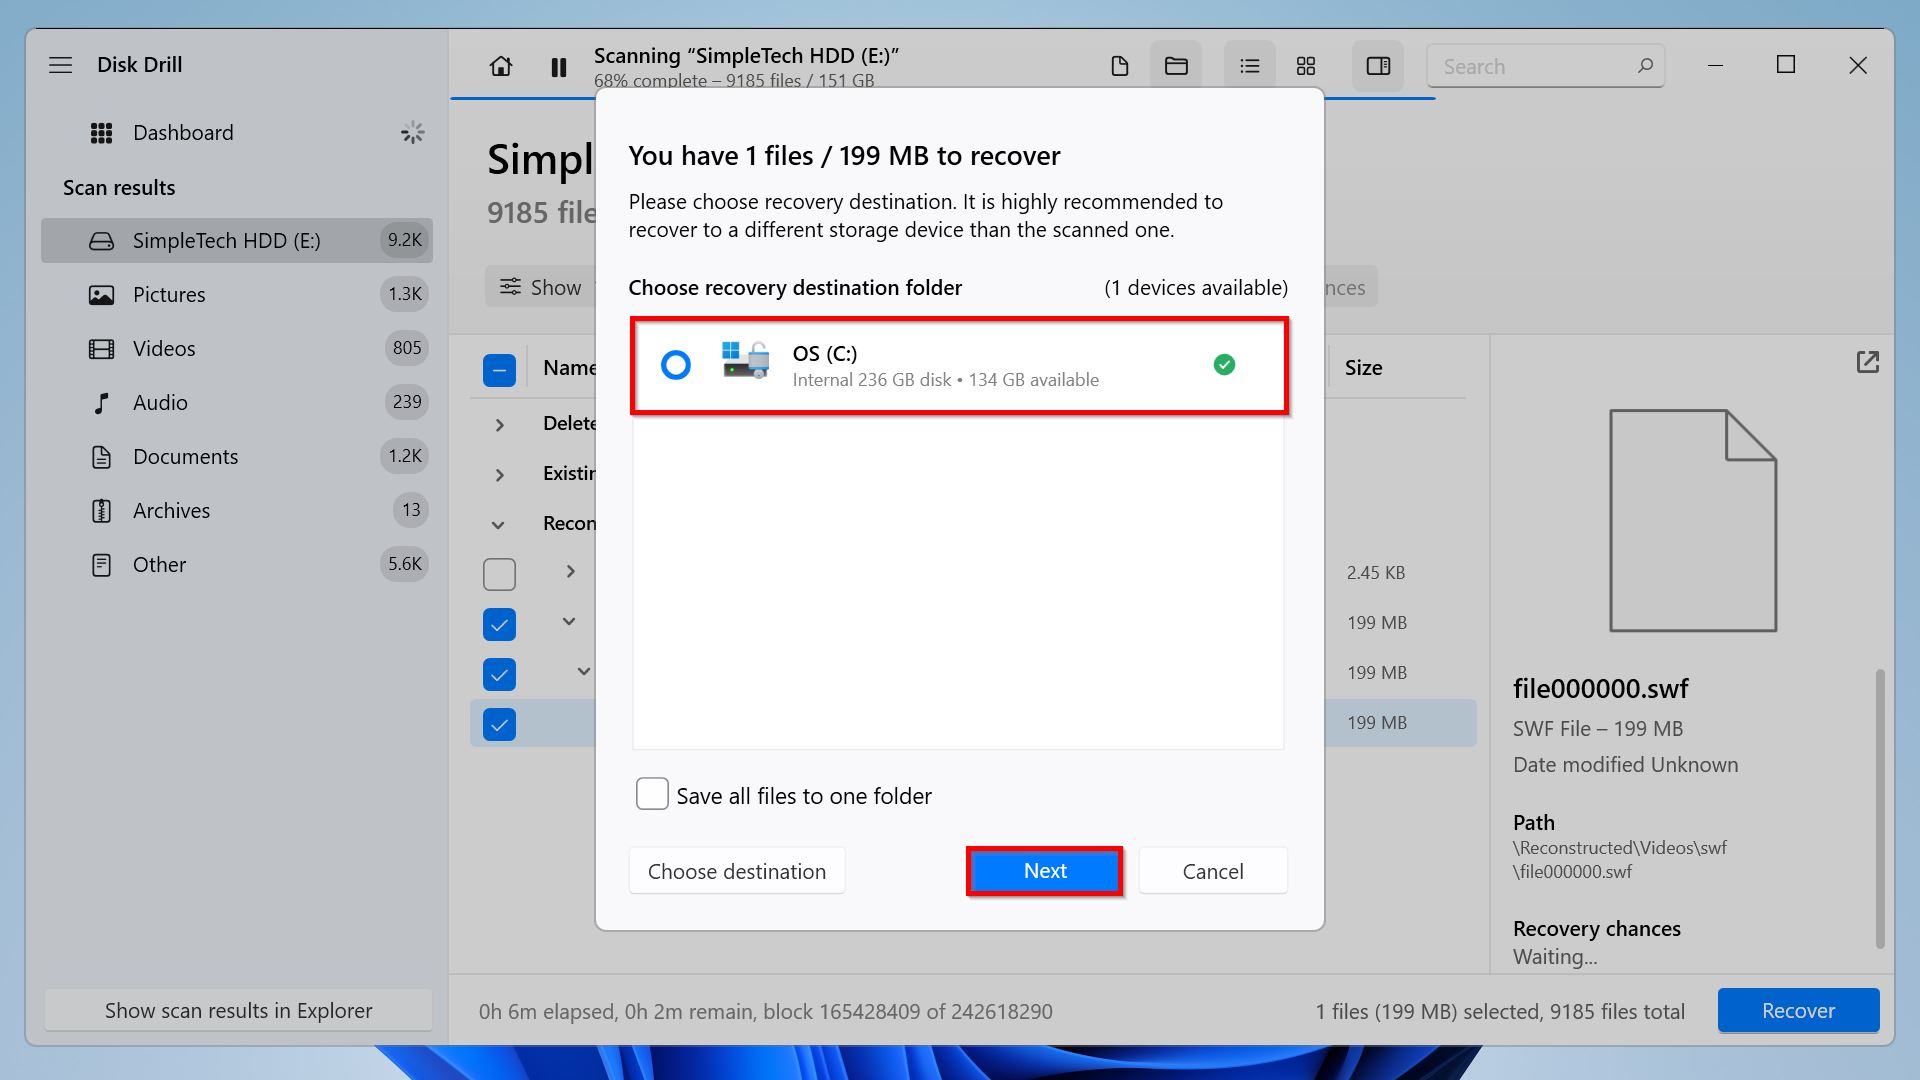Viewport: 1920px width, 1080px height.
Task: Click the Recover button
Action: pos(1798,1011)
